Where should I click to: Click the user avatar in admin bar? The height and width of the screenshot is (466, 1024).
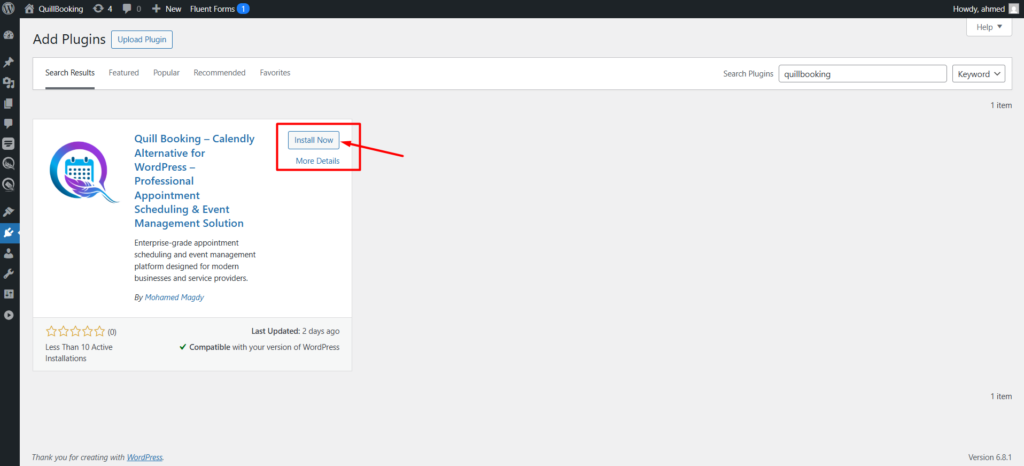[1014, 9]
